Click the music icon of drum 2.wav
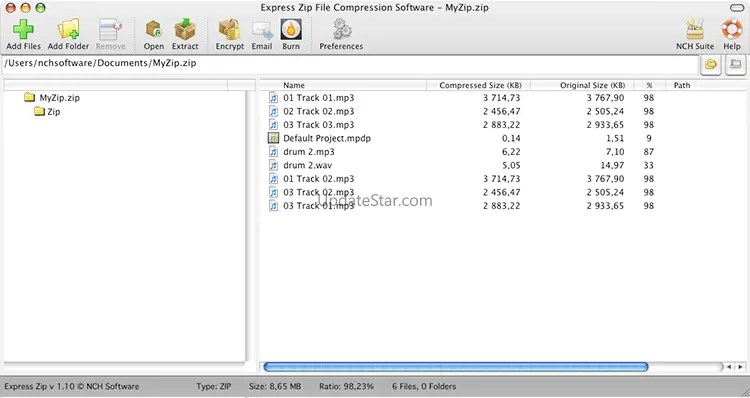The height and width of the screenshot is (398, 750). [x=273, y=165]
